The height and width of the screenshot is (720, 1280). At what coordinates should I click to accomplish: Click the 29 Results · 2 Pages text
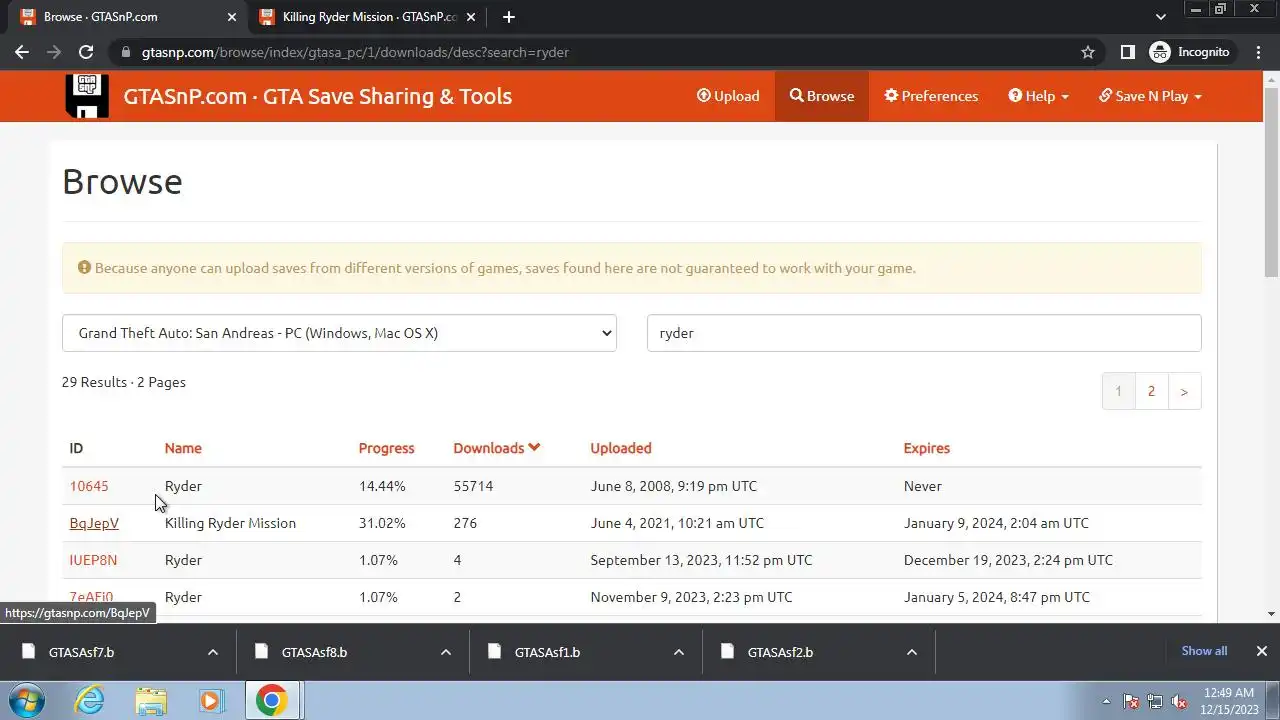[x=124, y=382]
